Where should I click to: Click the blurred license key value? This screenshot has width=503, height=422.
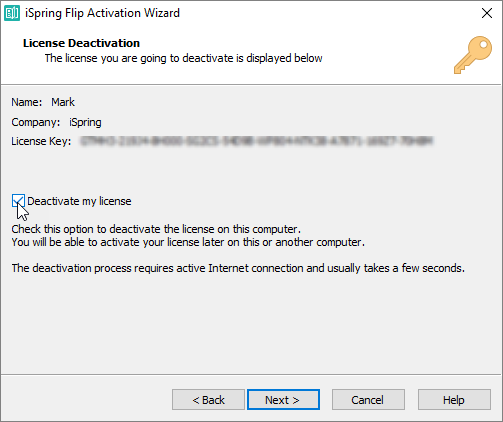click(257, 141)
